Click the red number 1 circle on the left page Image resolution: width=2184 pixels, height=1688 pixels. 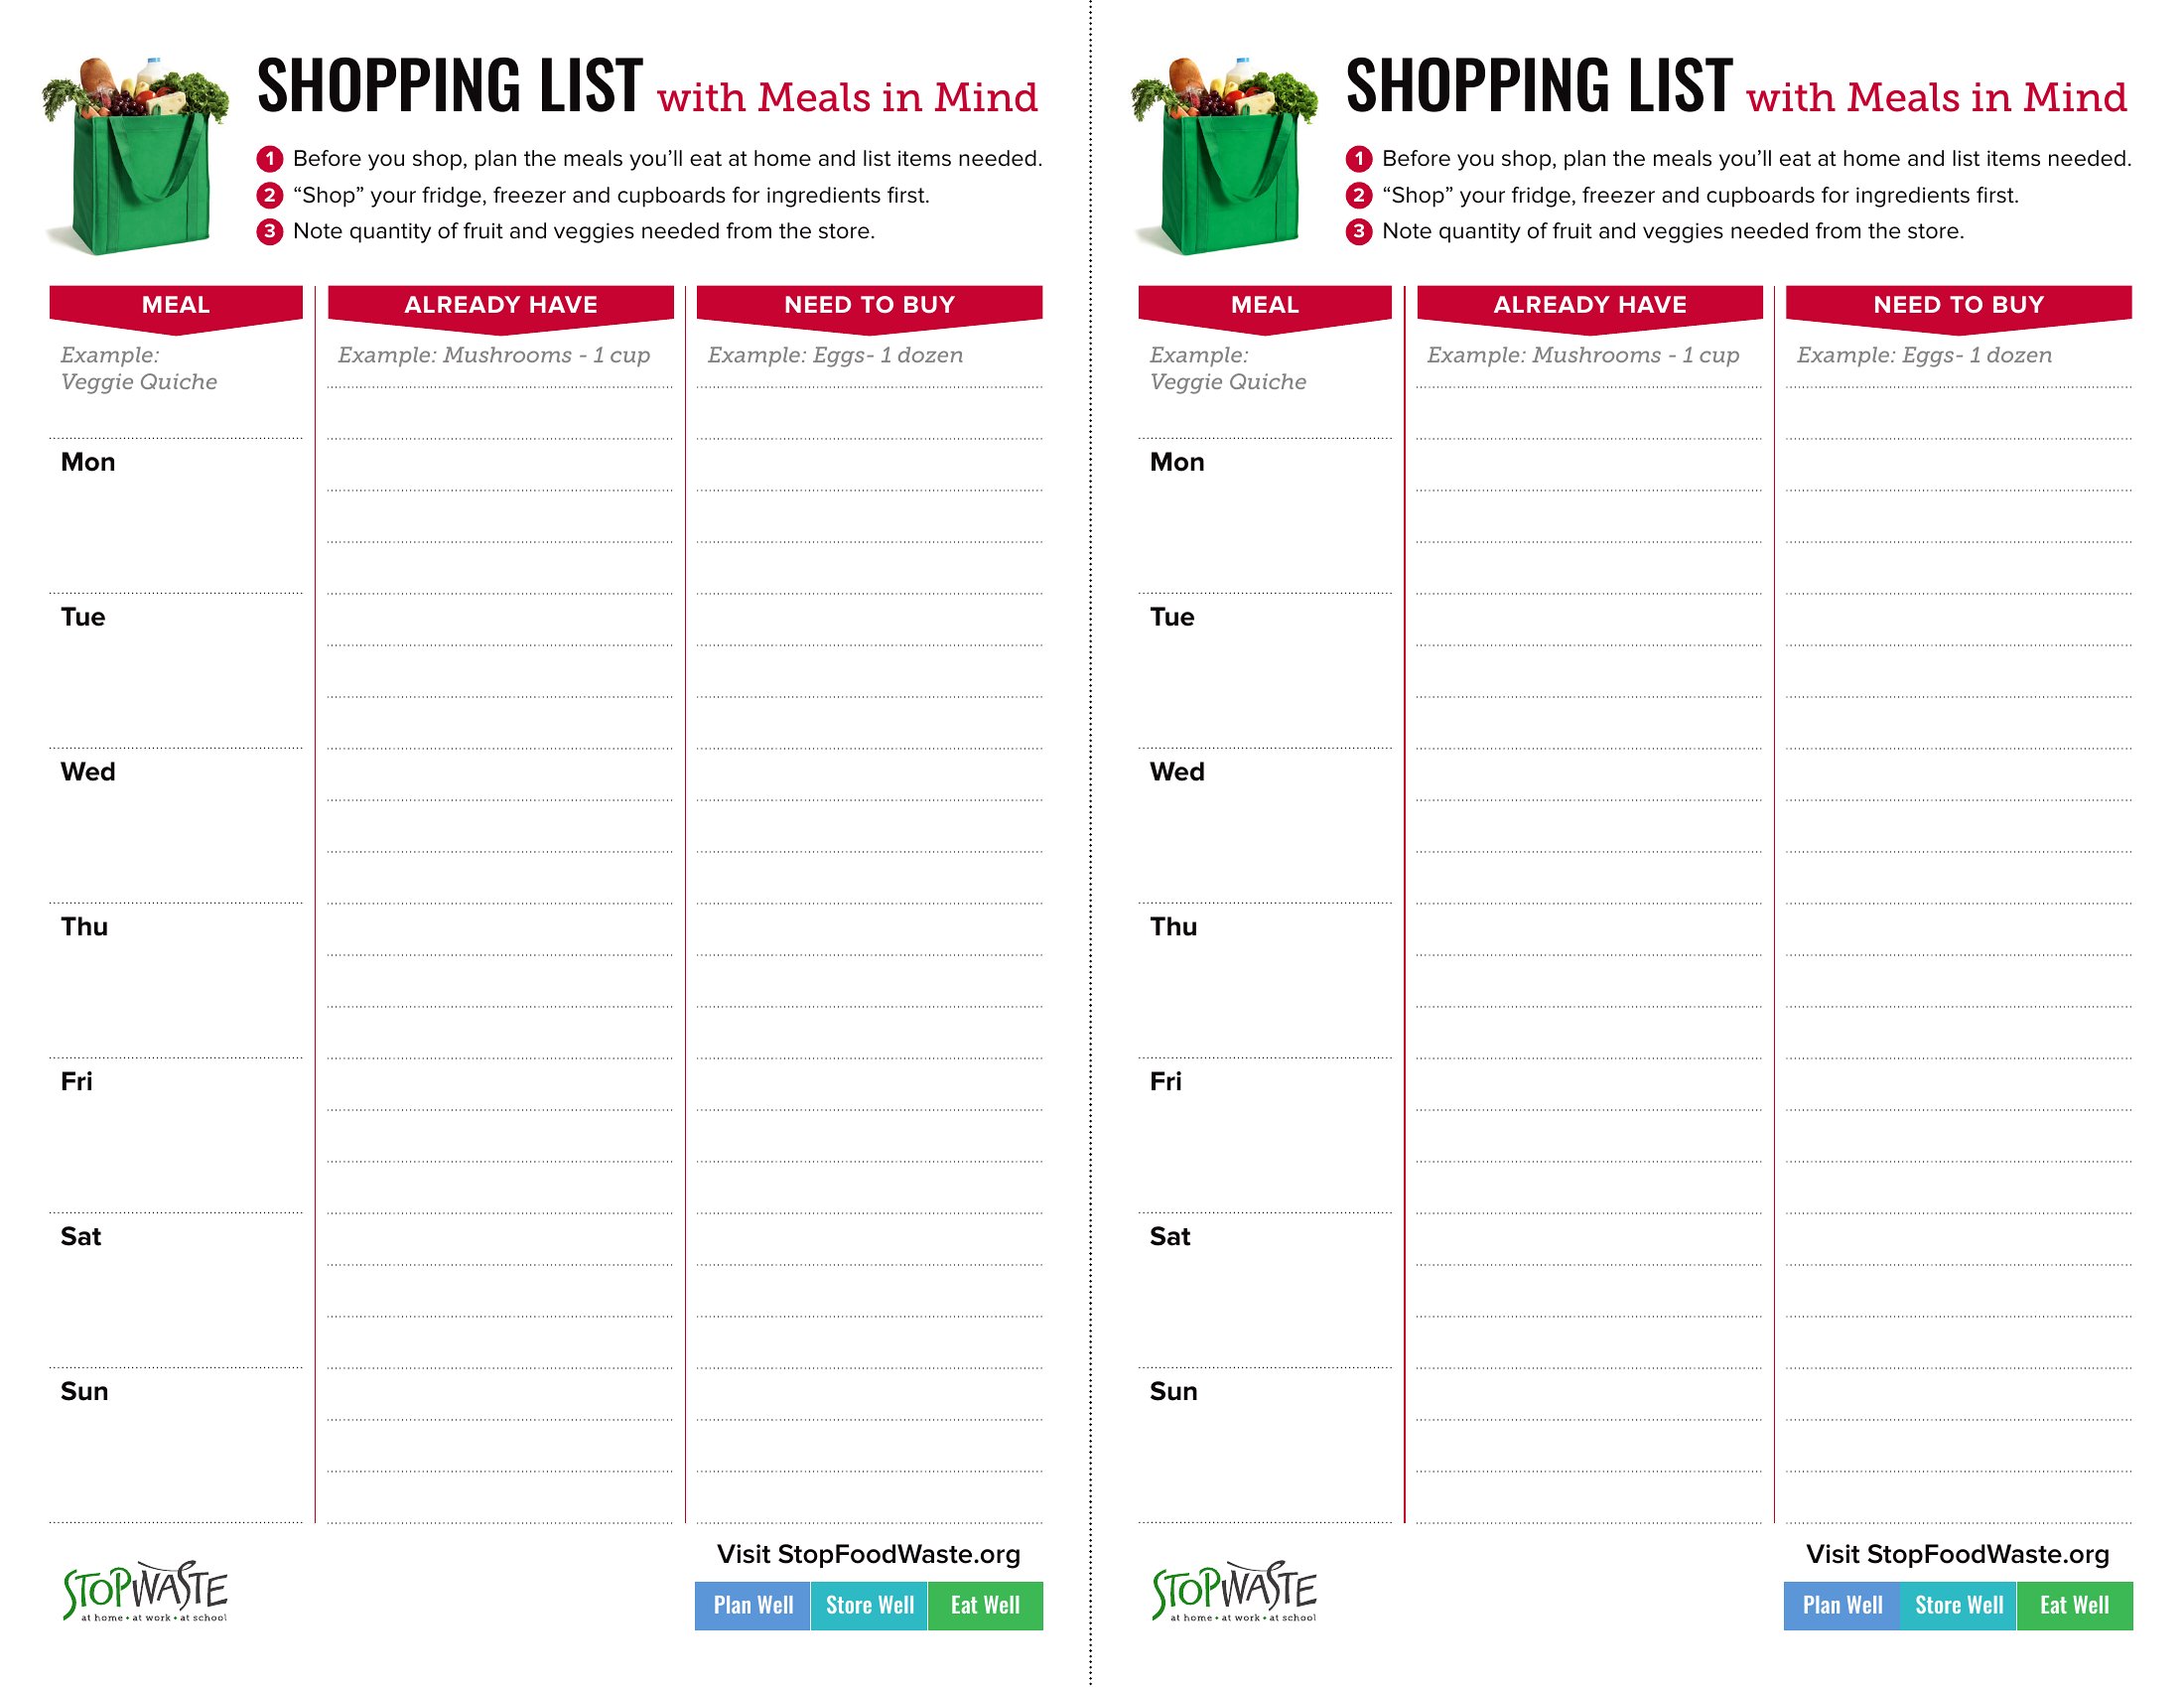click(269, 159)
